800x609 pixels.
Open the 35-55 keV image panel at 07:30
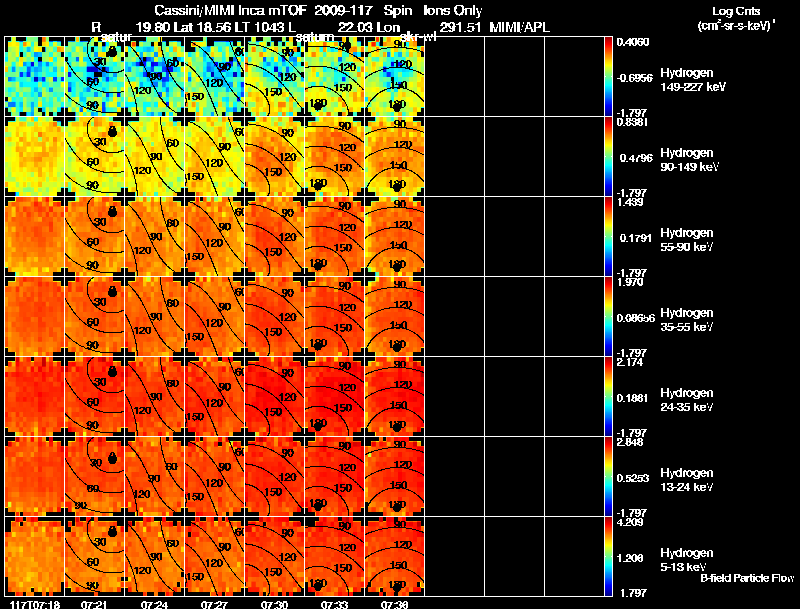[x=274, y=317]
